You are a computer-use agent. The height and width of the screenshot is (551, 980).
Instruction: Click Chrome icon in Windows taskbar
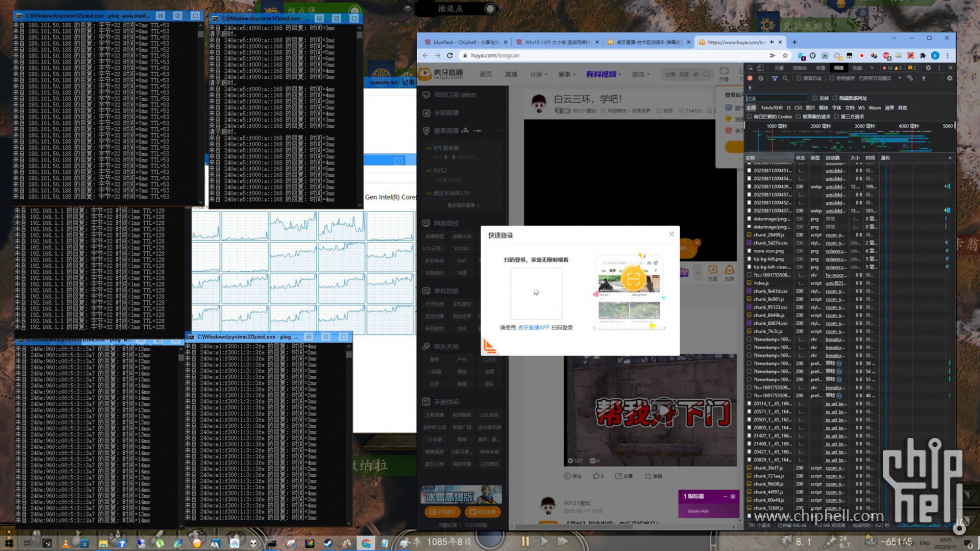coord(366,542)
